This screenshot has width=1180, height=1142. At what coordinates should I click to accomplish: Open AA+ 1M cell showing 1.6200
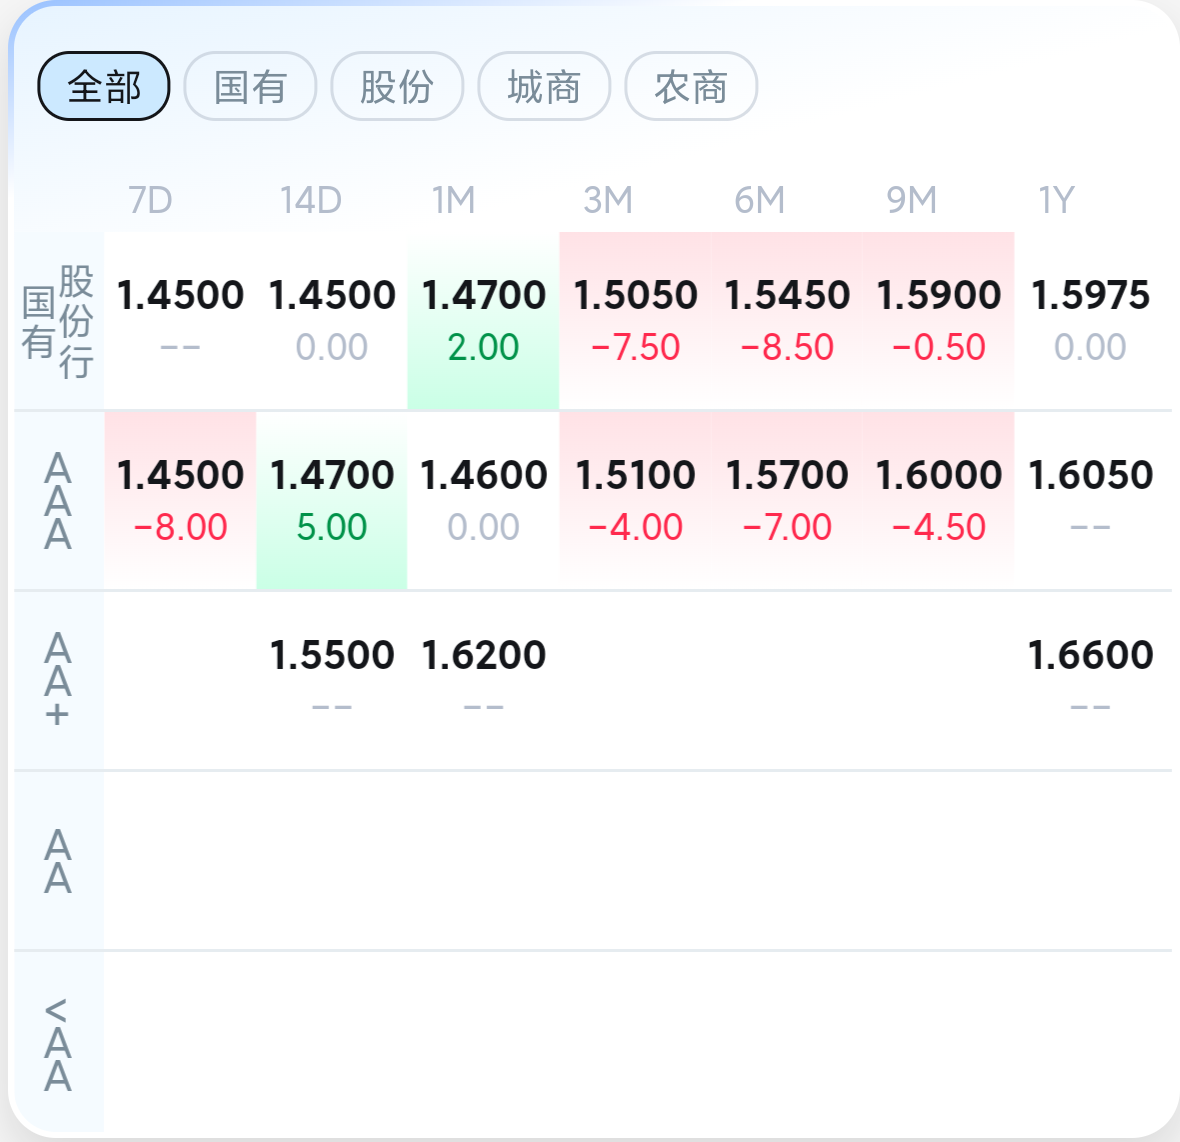coord(483,681)
